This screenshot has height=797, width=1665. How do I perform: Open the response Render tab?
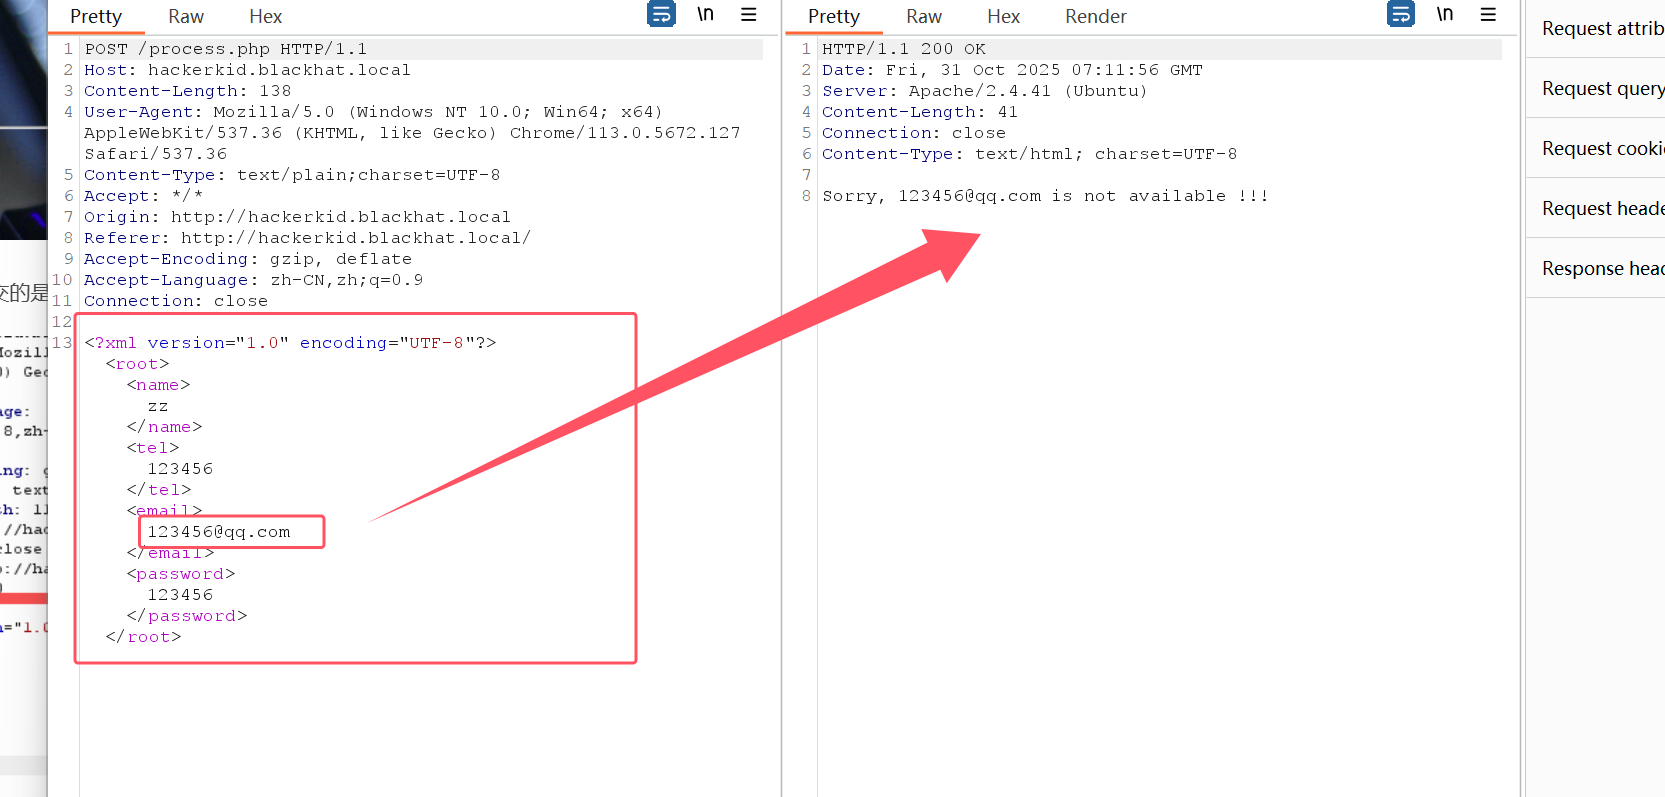click(x=1095, y=17)
